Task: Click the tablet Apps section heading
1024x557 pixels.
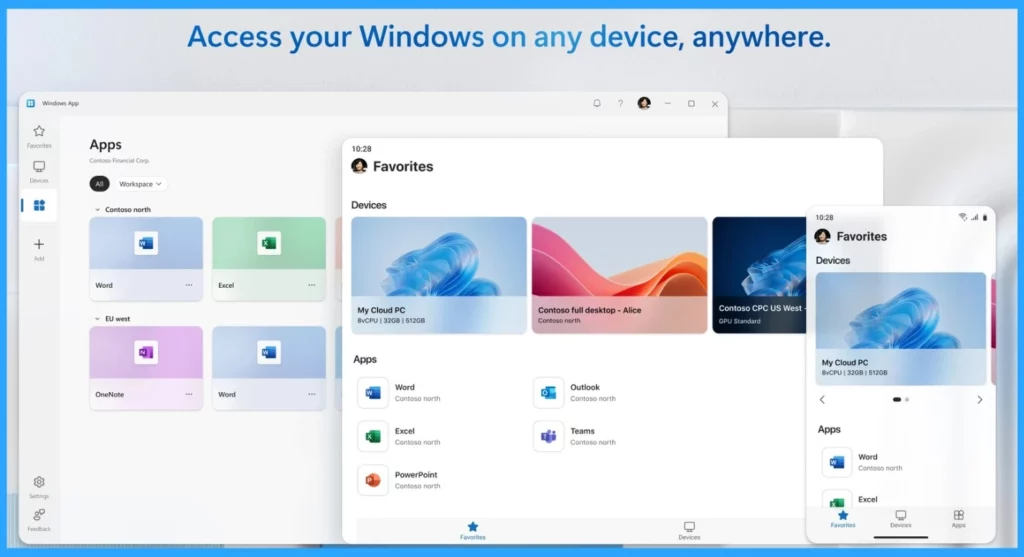Action: 365,359
